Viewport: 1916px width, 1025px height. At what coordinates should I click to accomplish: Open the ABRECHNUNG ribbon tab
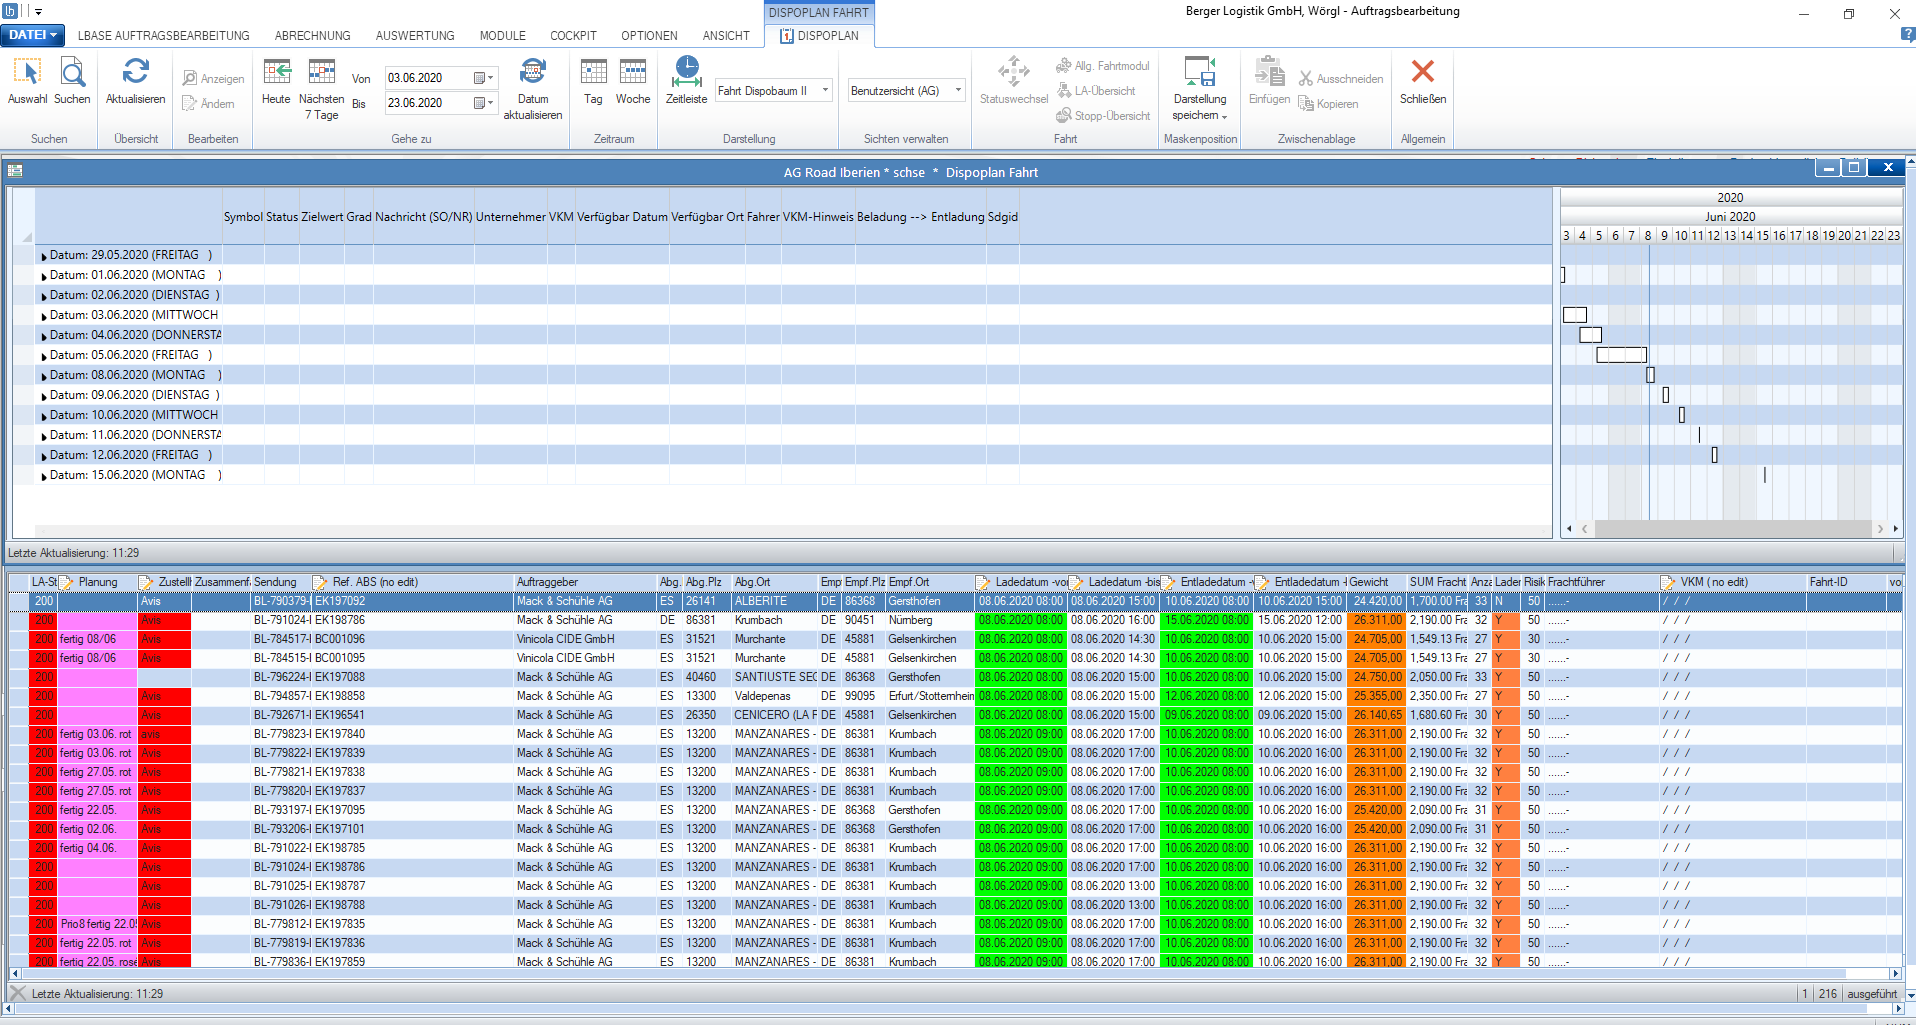(312, 36)
